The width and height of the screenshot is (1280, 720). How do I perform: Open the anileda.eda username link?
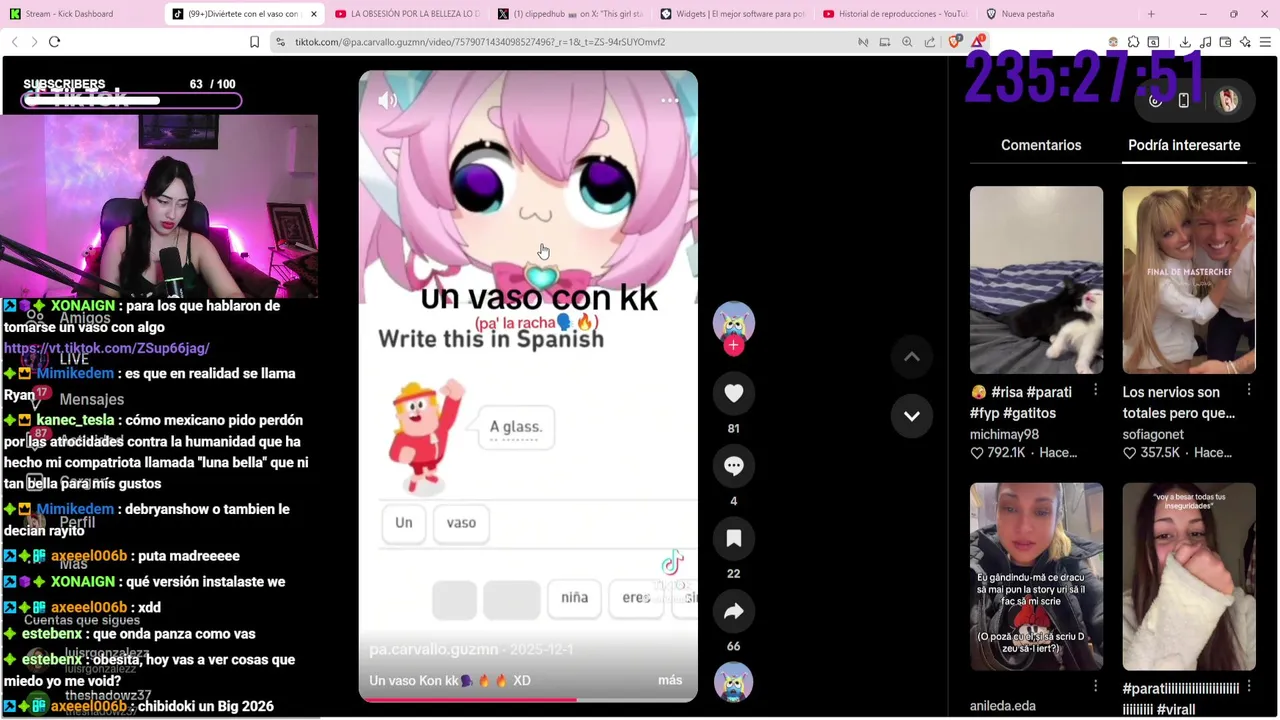[x=1003, y=706]
